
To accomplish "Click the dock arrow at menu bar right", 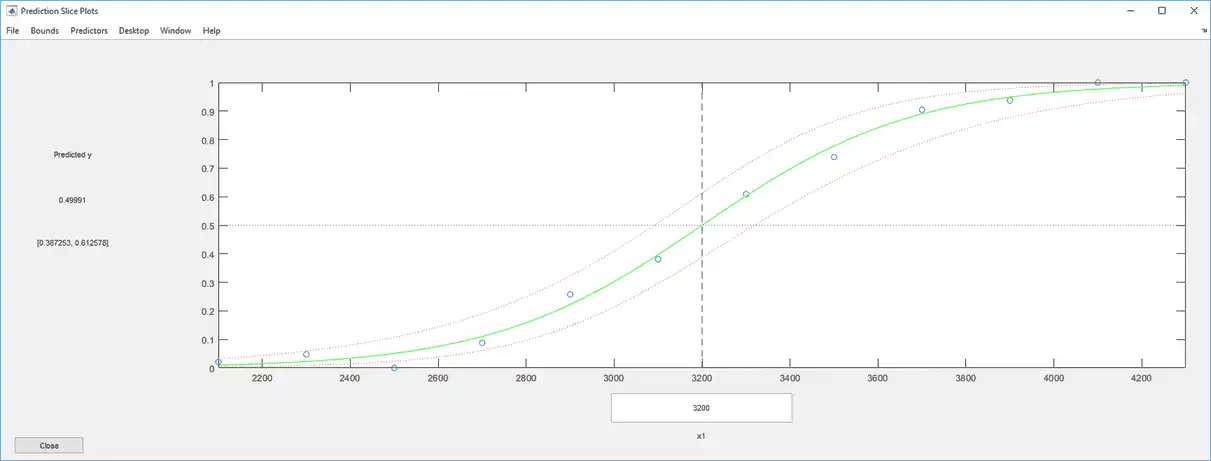I will (x=1204, y=31).
